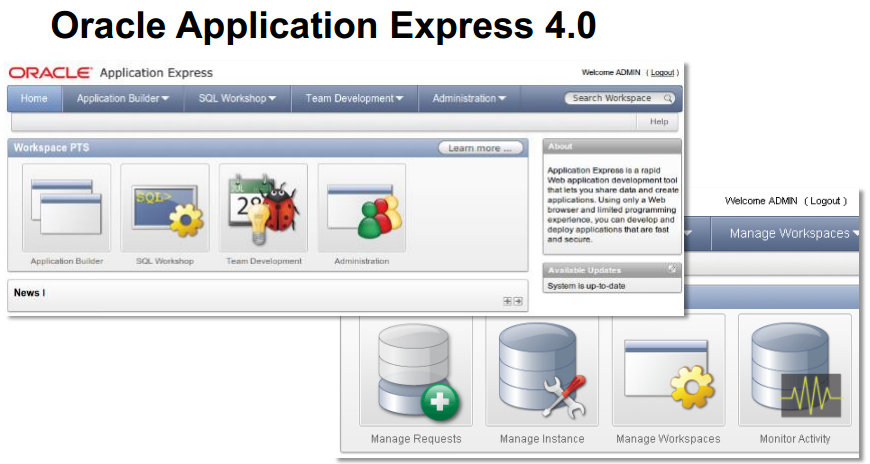Click the Manage Workspaces gear icon
Viewport: 870px width, 464px height.
[x=669, y=371]
